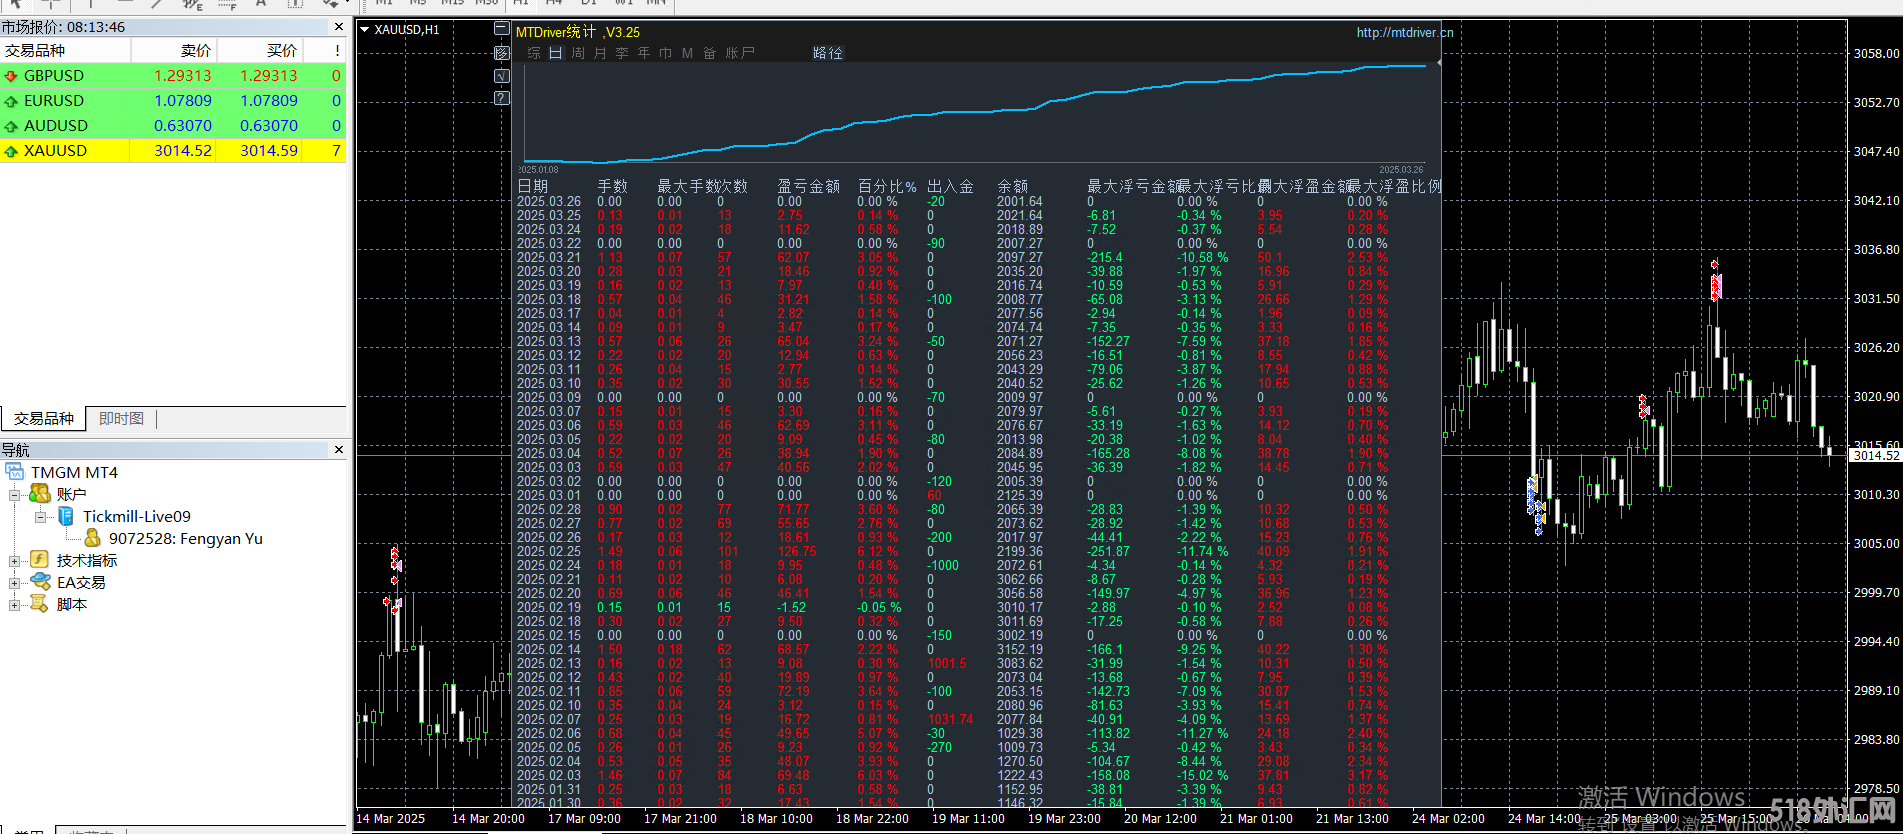Screen dimensions: 1903x834
Task: Select the TMGM MT4 tree item
Action: [x=74, y=472]
